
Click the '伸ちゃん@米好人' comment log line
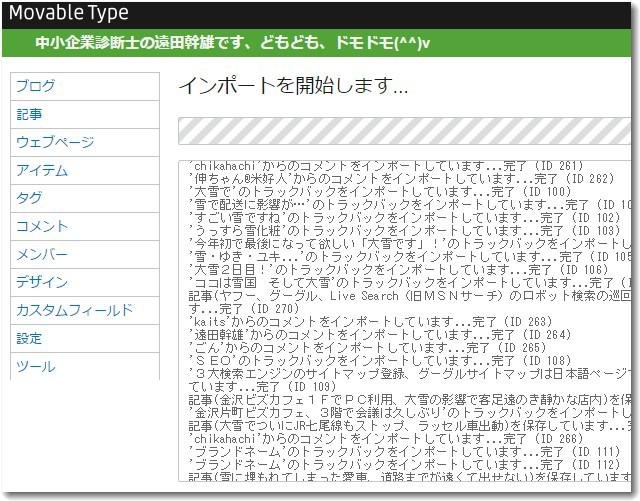pyautogui.click(x=402, y=179)
